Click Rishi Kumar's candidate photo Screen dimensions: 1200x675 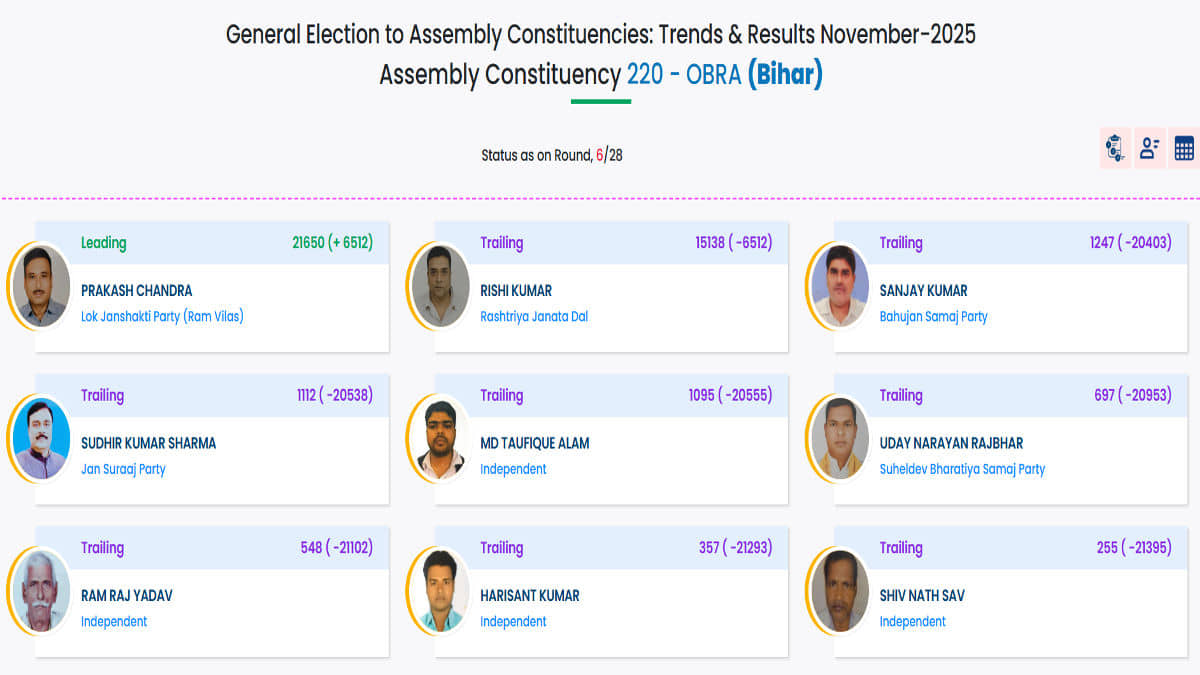[x=441, y=286]
